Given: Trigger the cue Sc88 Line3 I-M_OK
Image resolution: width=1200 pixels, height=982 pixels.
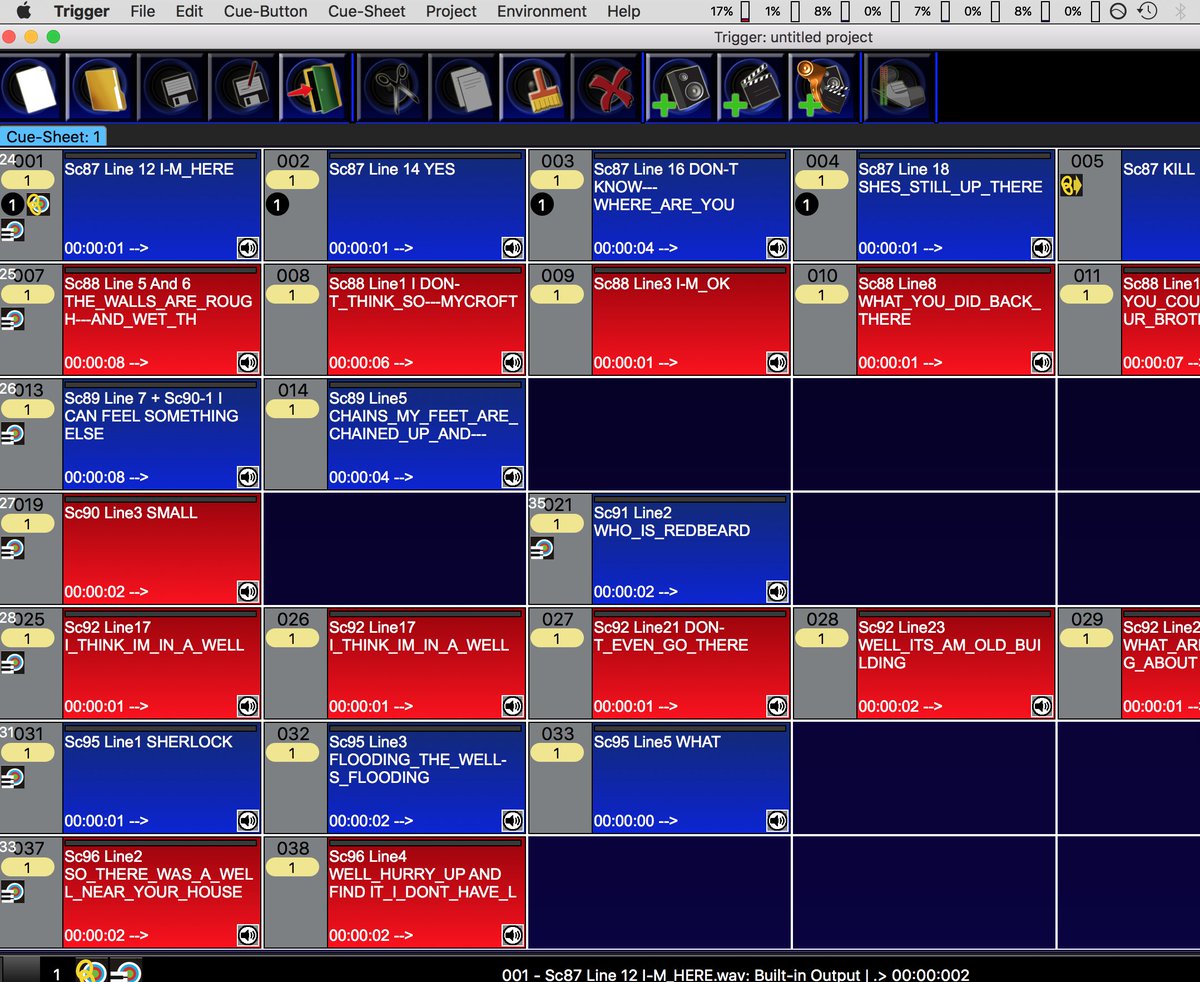Looking at the screenshot, I should tap(691, 320).
